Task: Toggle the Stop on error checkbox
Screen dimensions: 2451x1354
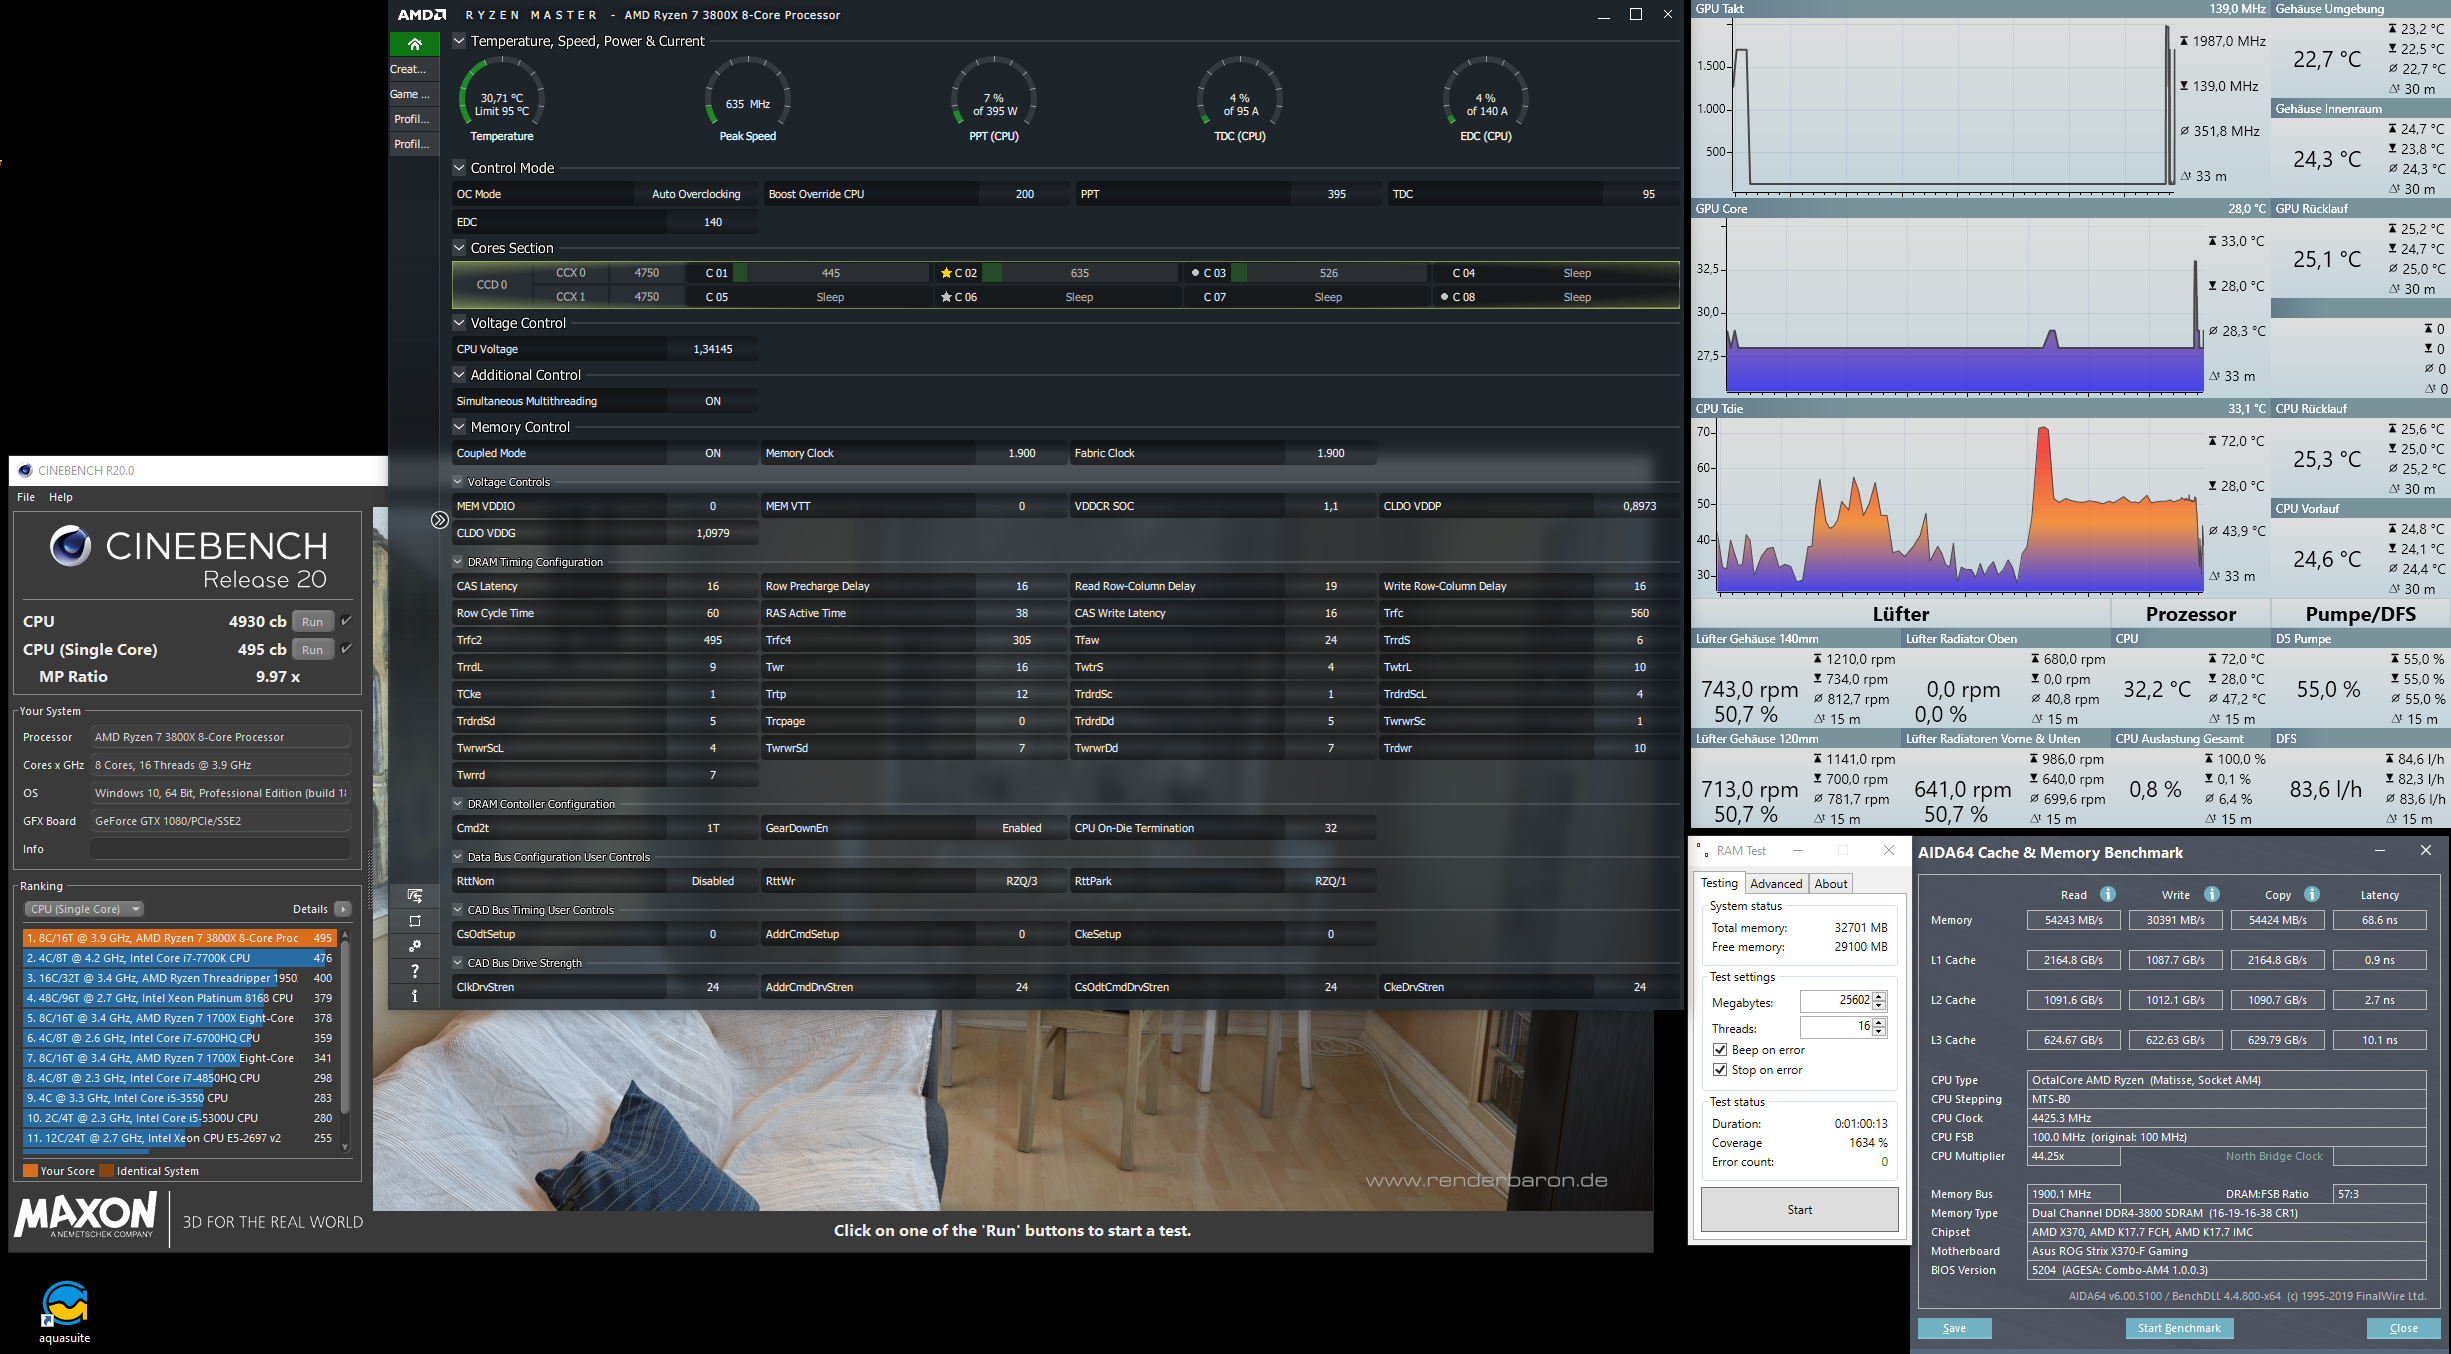Action: click(x=1720, y=1070)
